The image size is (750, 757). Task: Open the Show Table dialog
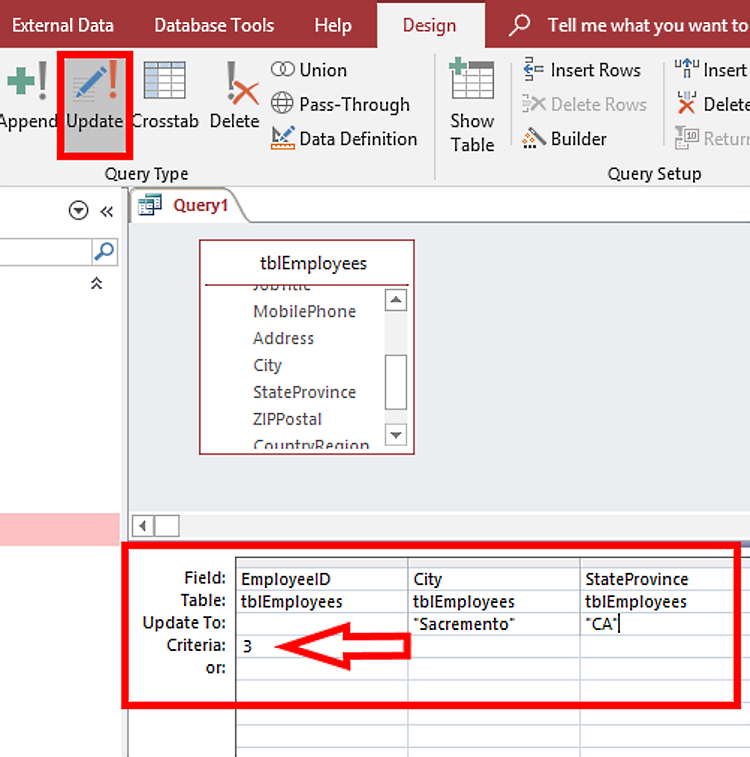pos(472,105)
